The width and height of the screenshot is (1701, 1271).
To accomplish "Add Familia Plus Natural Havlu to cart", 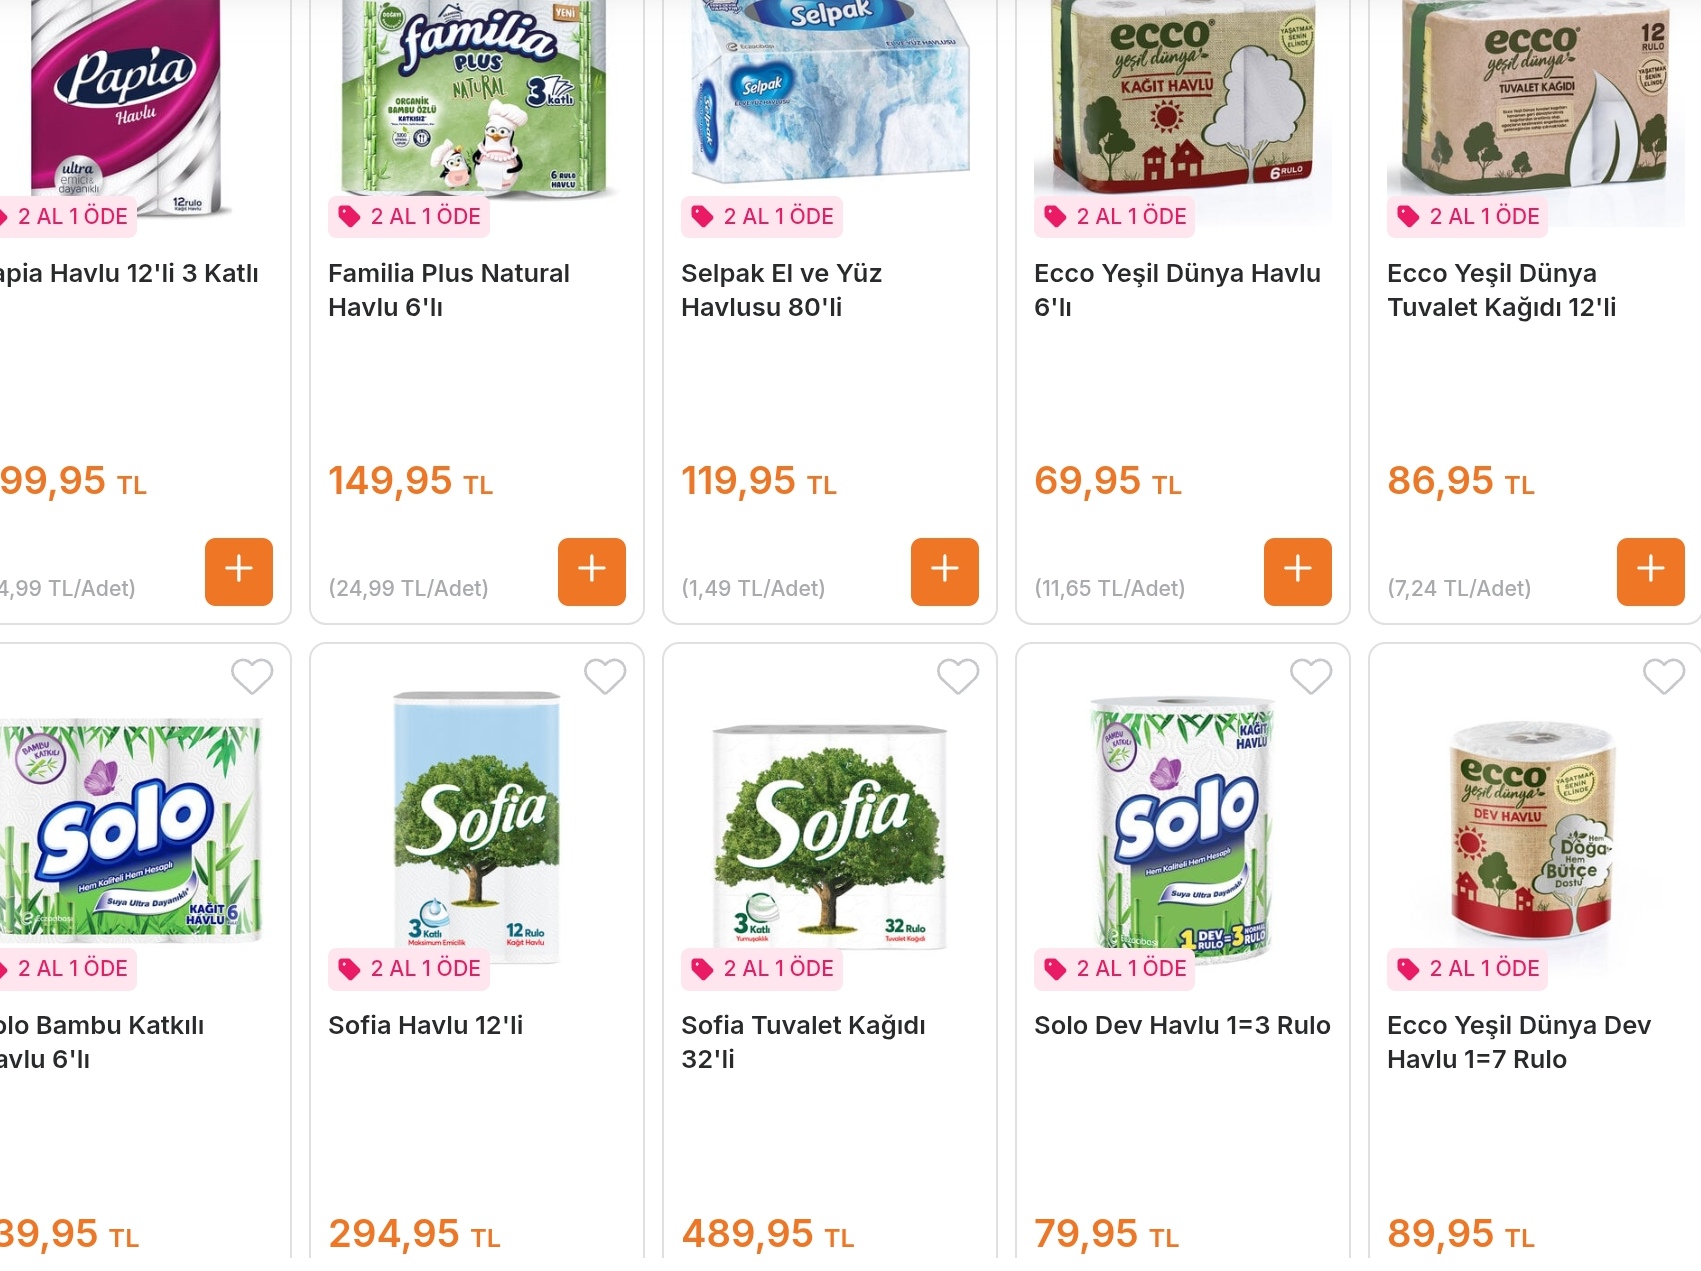I will point(591,571).
